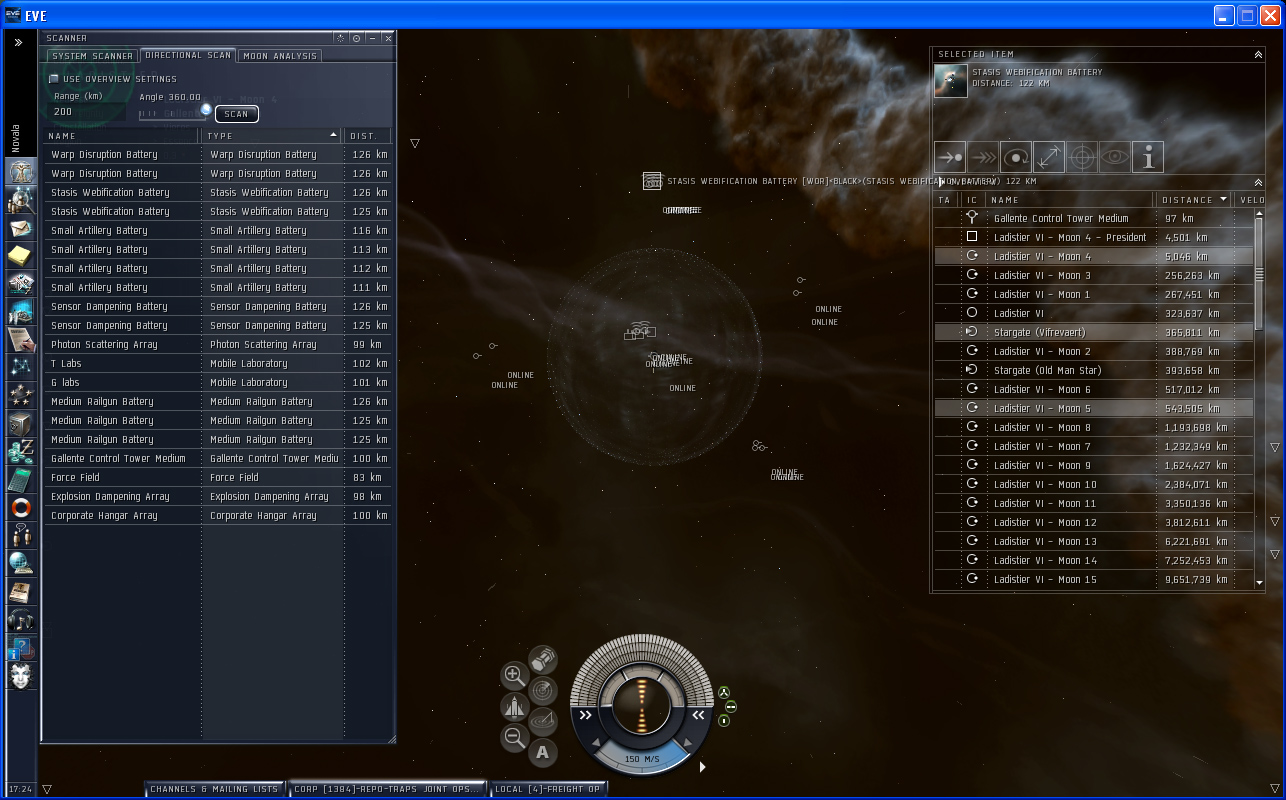Click the Warp To action icon
Screen dimensions: 1286x800
coord(983,157)
